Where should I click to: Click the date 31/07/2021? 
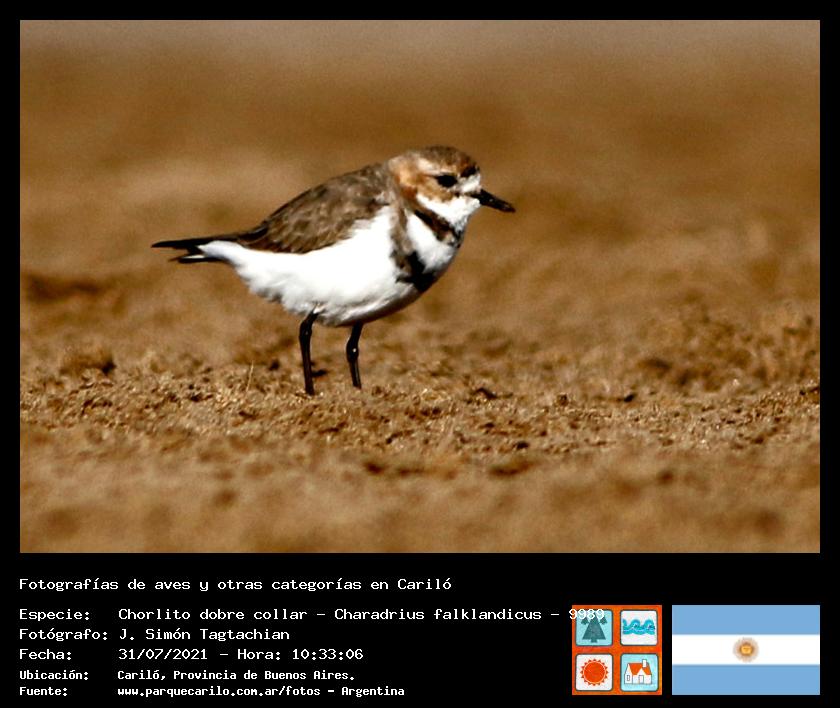coord(162,654)
